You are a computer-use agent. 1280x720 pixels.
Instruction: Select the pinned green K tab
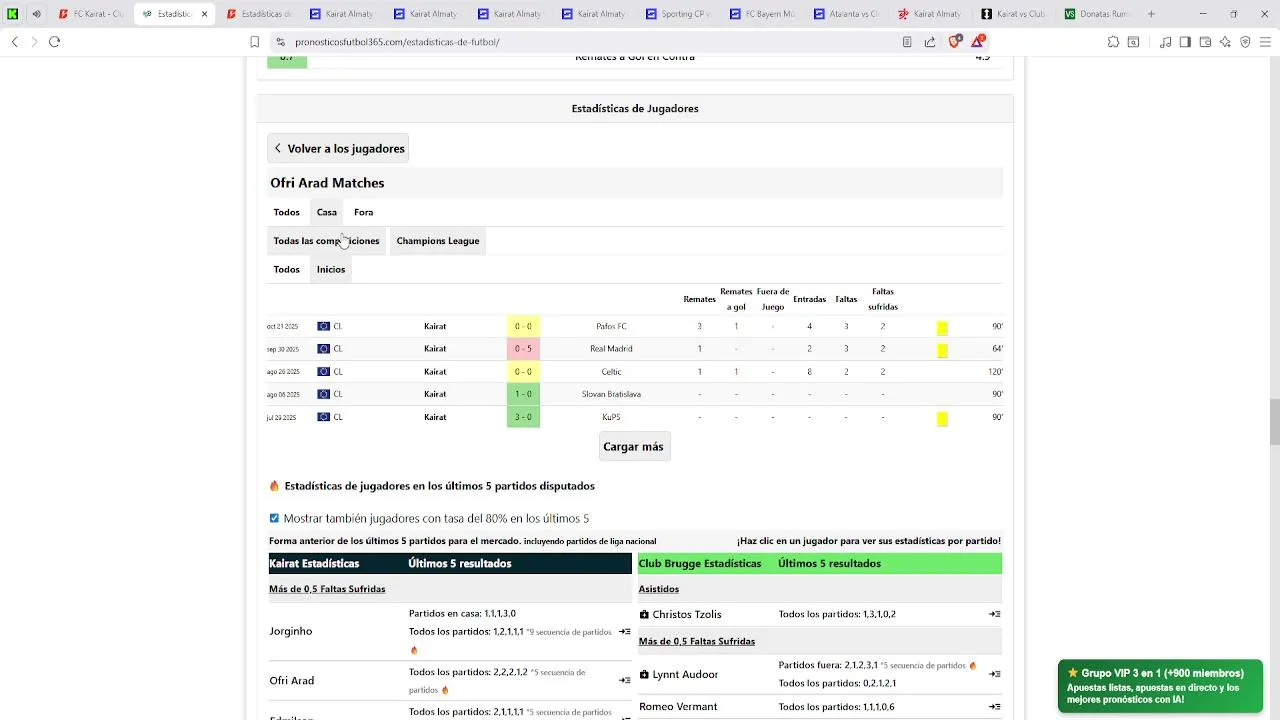pyautogui.click(x=13, y=14)
